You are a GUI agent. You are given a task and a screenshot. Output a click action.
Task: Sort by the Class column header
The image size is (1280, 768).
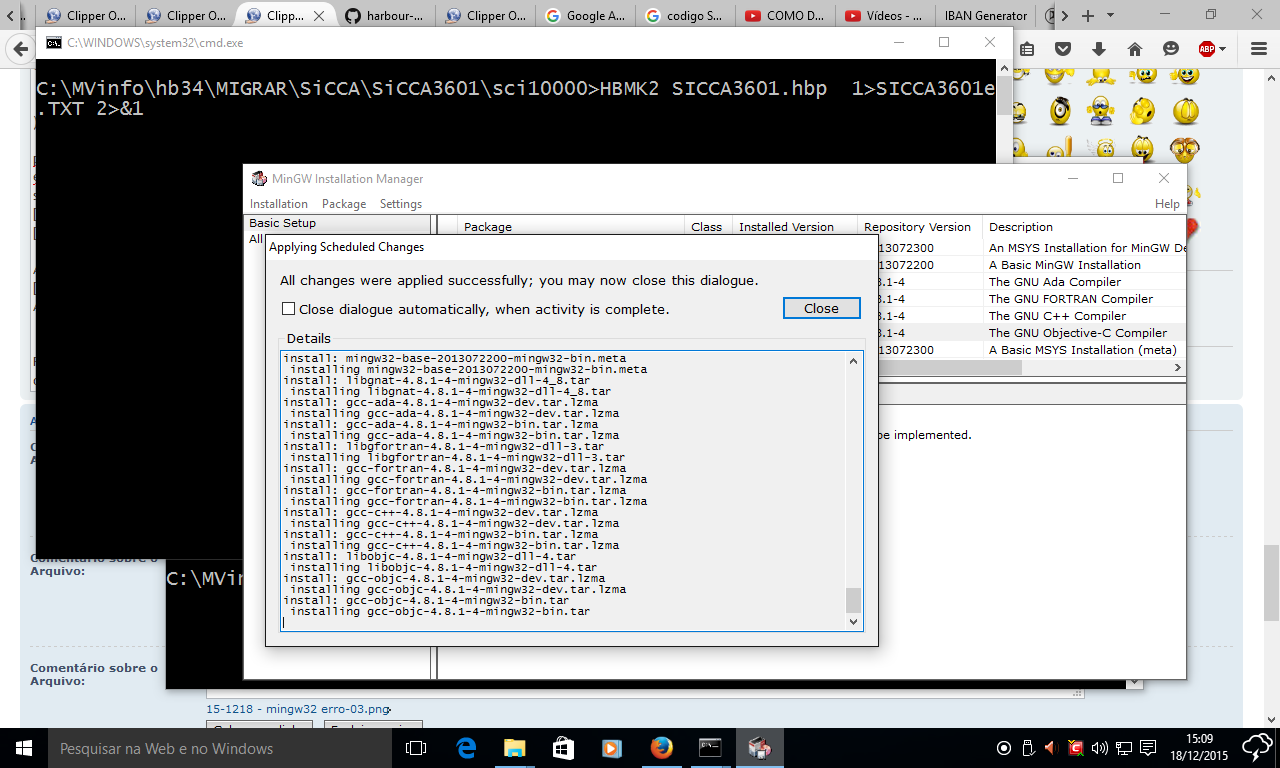pos(707,227)
